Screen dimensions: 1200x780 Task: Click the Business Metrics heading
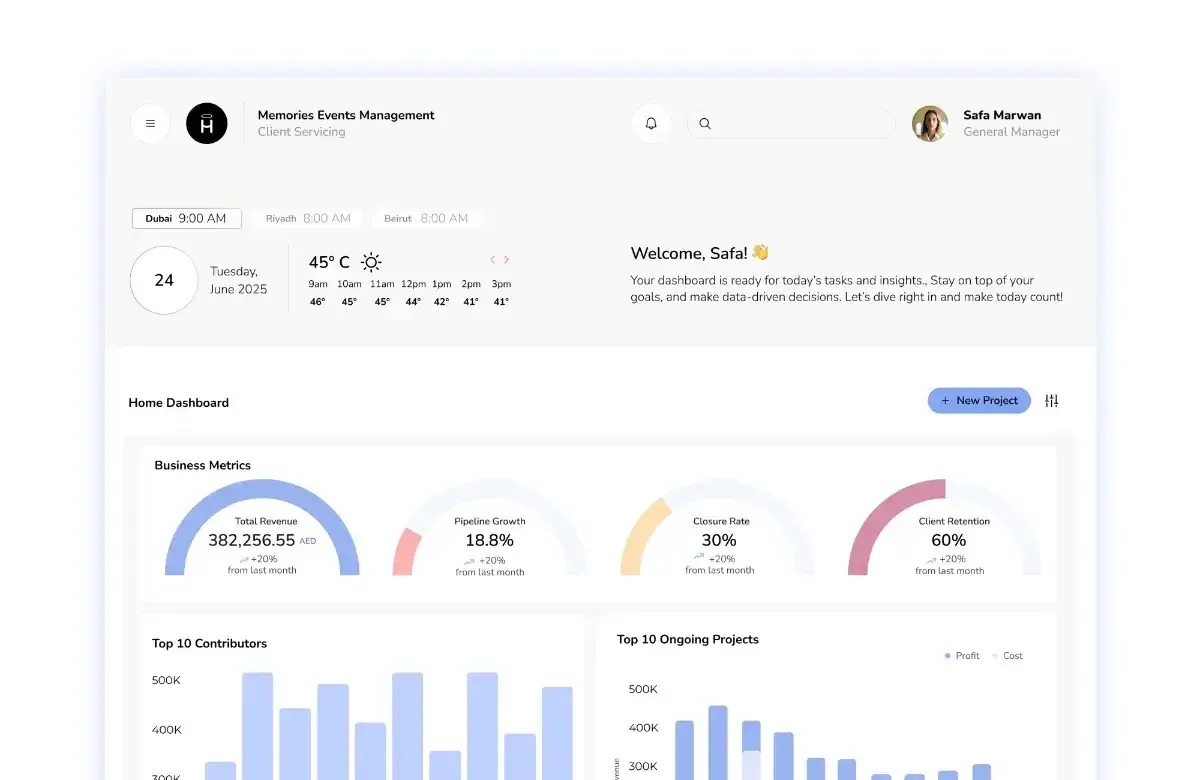coord(202,465)
